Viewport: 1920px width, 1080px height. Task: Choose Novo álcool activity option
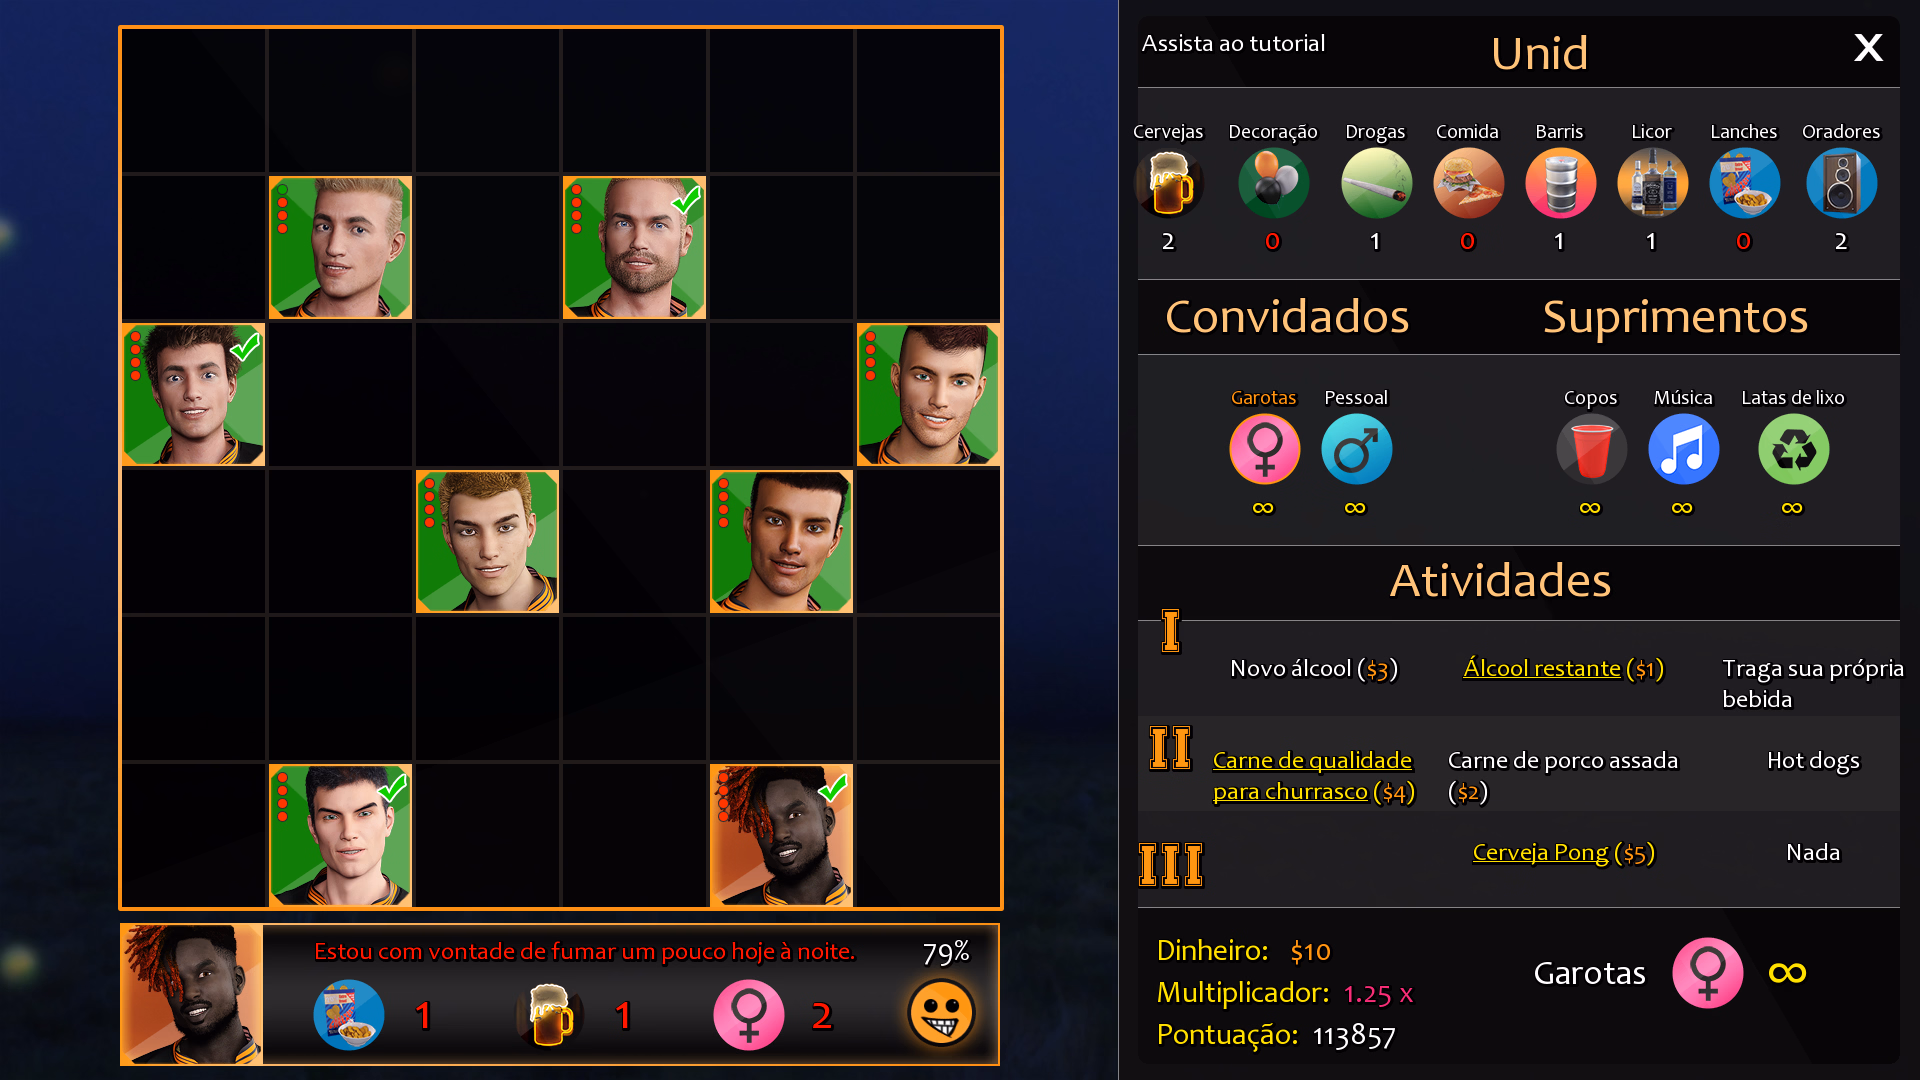point(1313,669)
